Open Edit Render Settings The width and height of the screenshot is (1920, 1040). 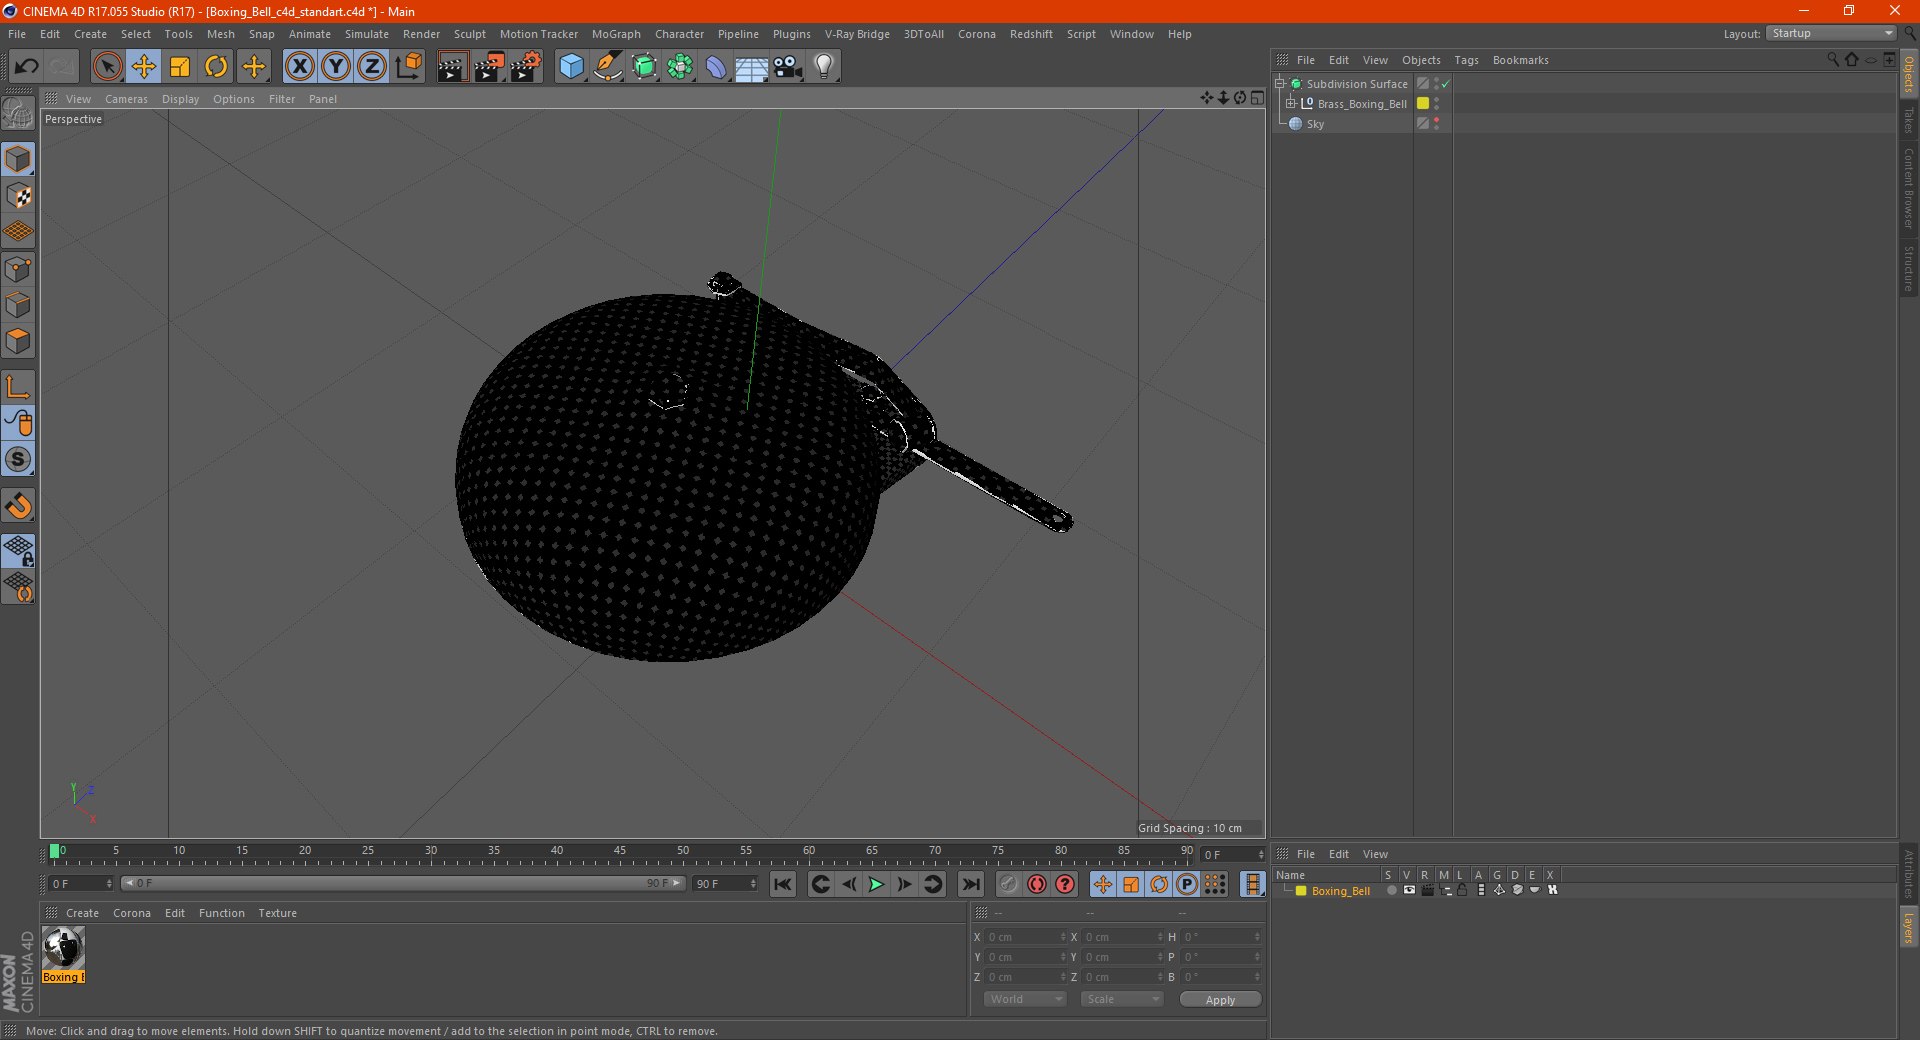click(526, 67)
